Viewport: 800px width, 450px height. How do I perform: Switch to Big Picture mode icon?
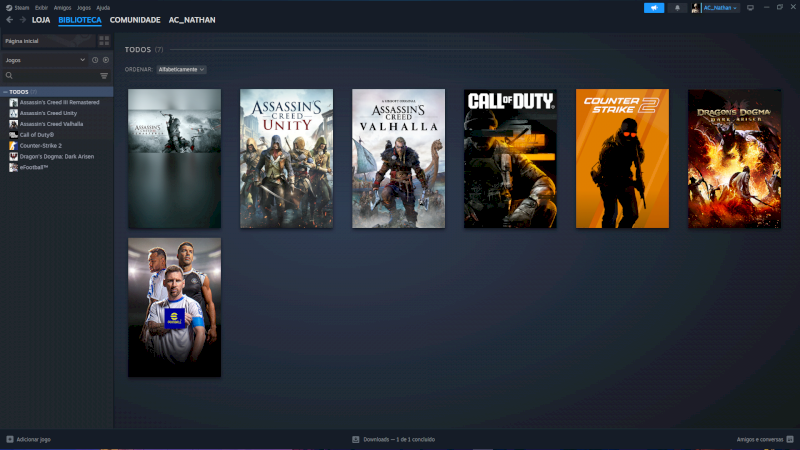[750, 8]
